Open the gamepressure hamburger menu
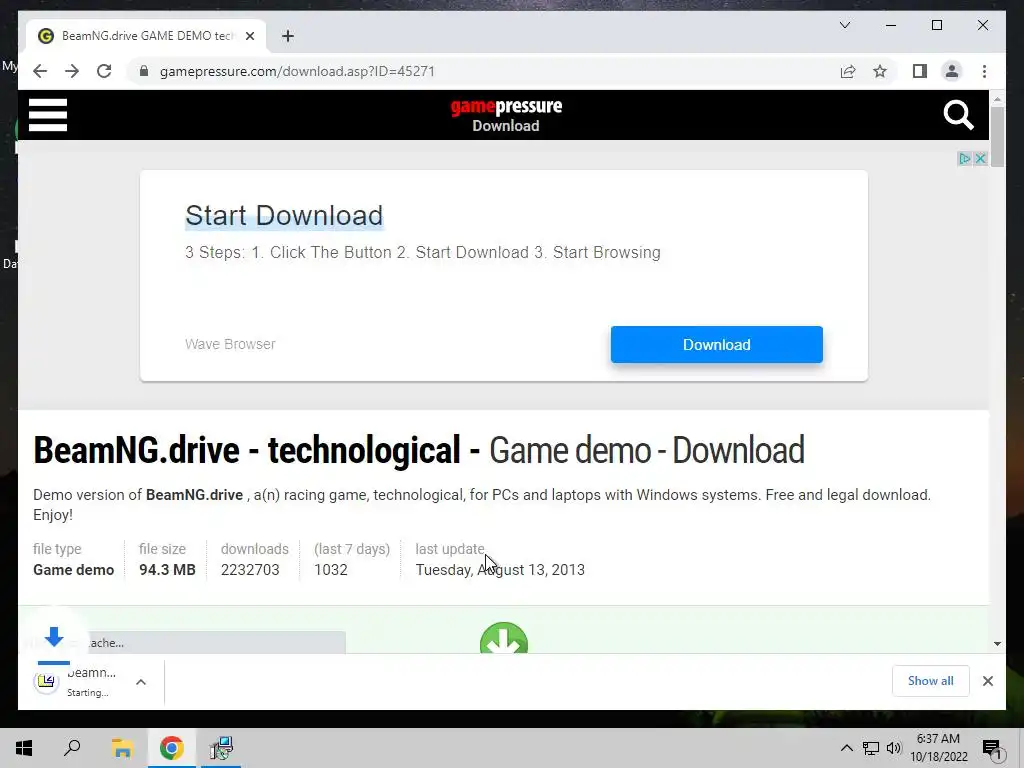1024x768 pixels. pos(48,115)
